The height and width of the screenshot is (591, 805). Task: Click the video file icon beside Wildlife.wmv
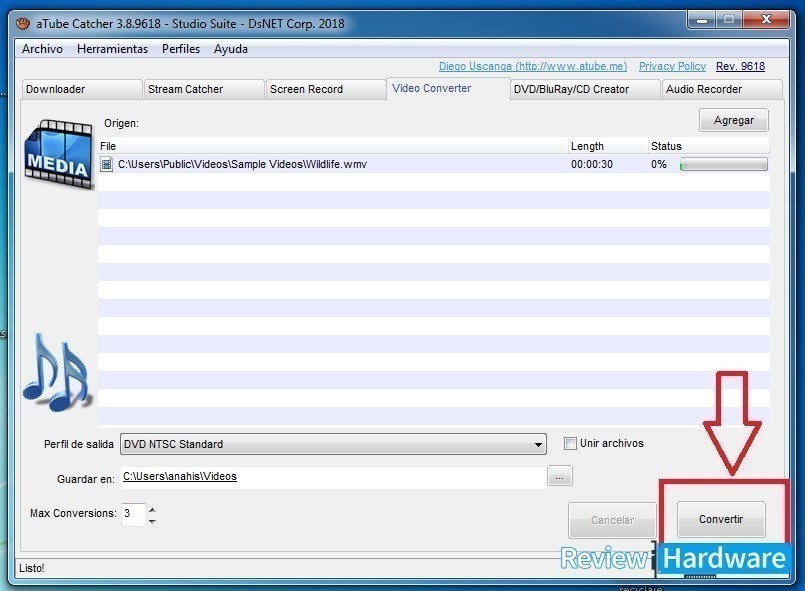(x=106, y=164)
